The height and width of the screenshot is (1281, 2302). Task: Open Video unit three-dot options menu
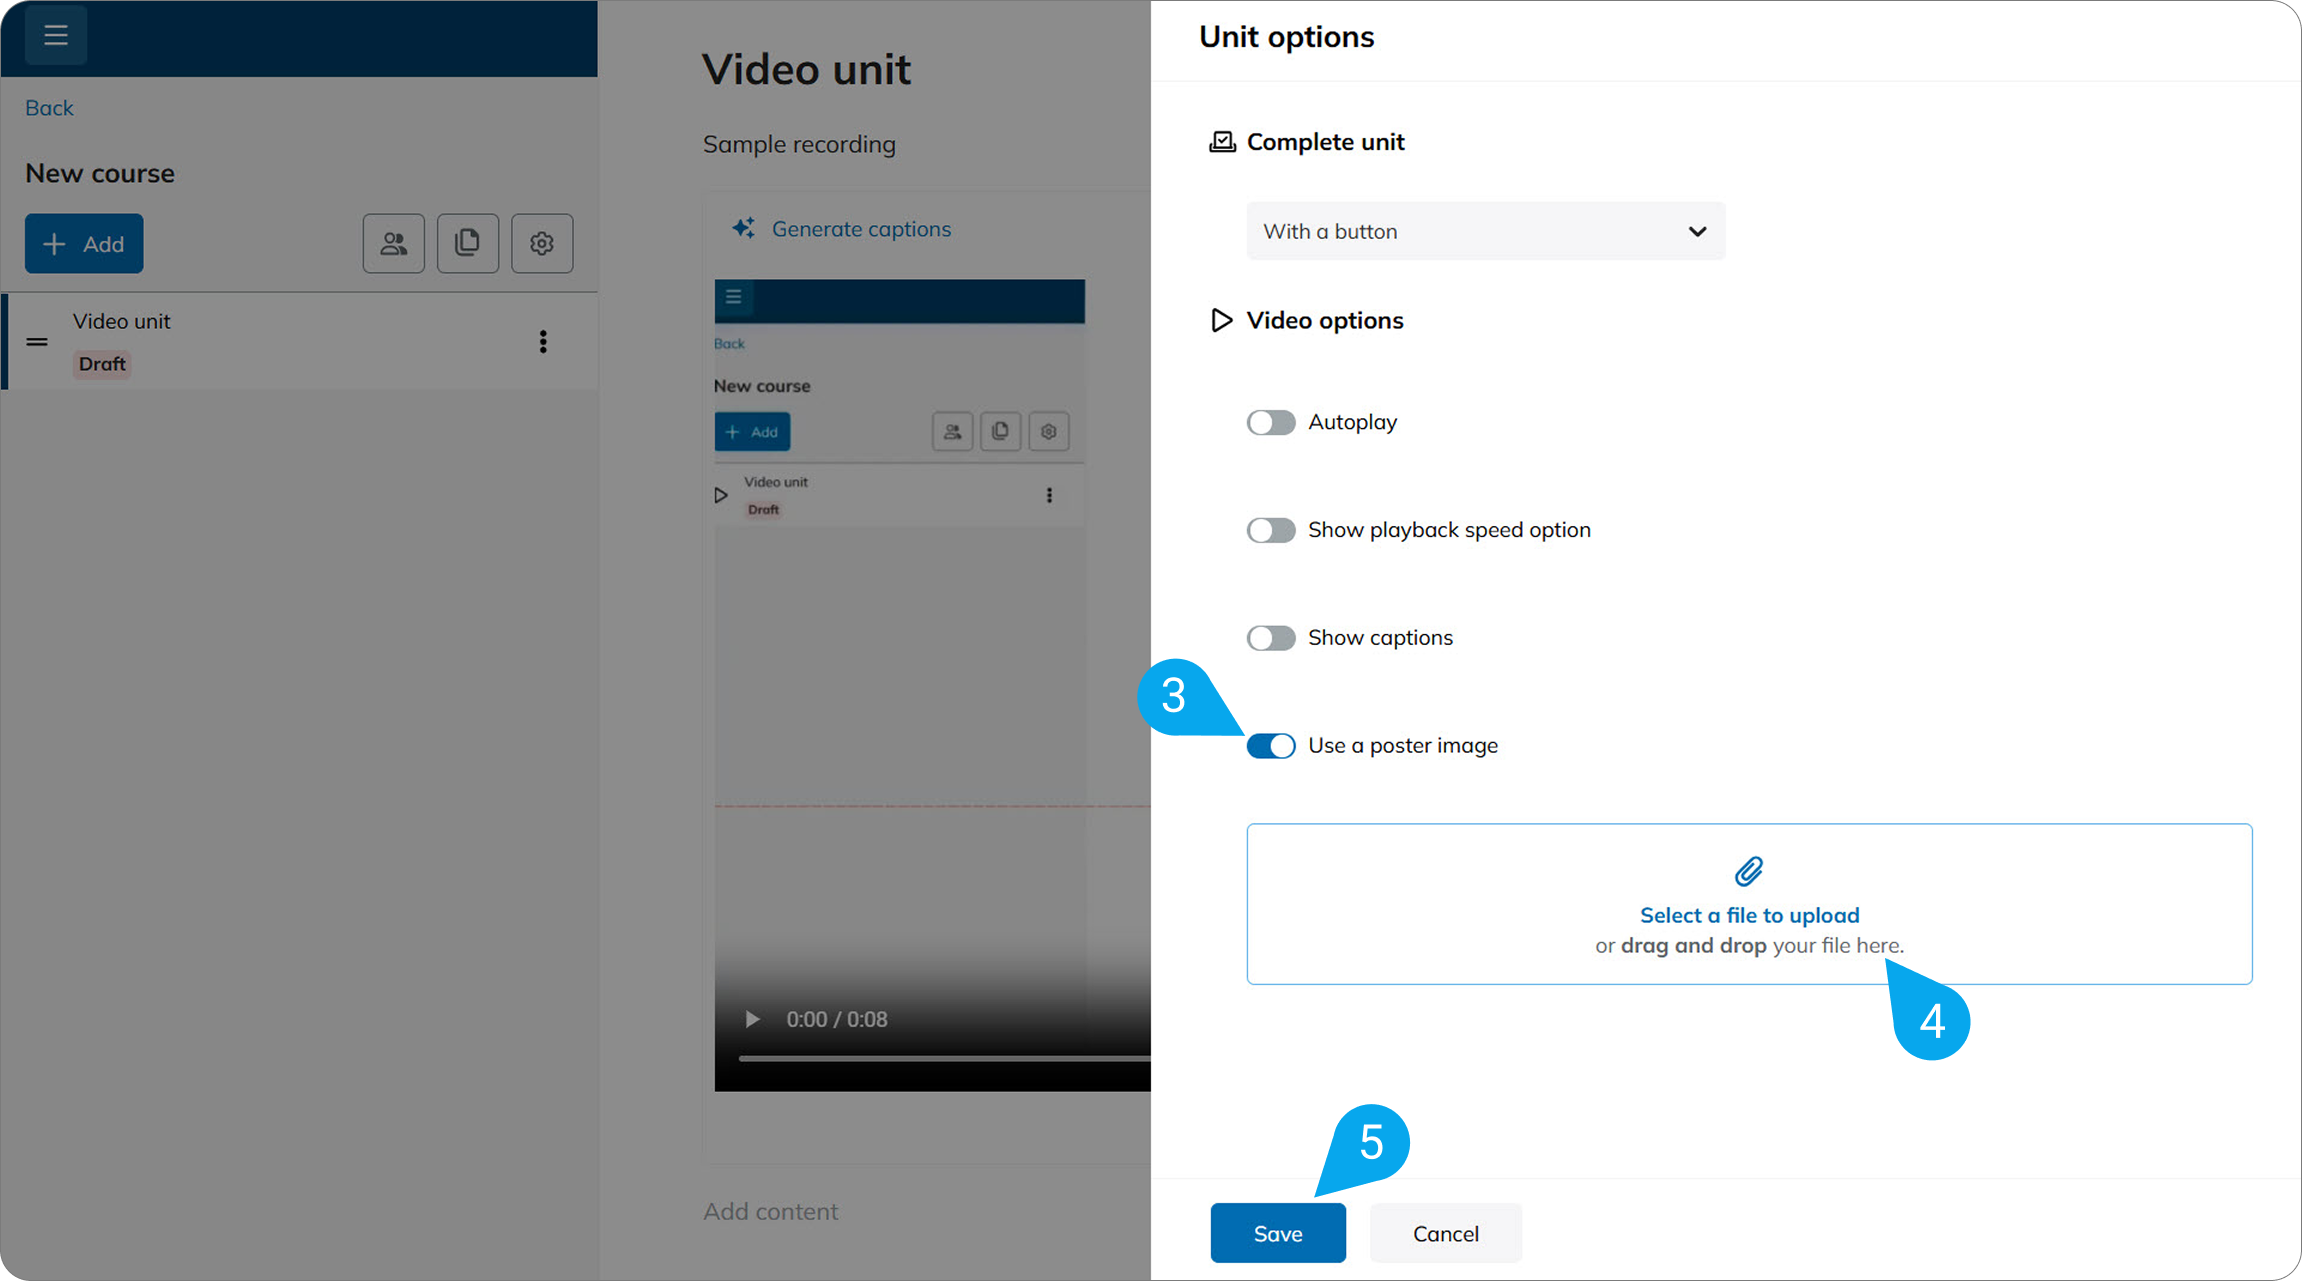[543, 342]
